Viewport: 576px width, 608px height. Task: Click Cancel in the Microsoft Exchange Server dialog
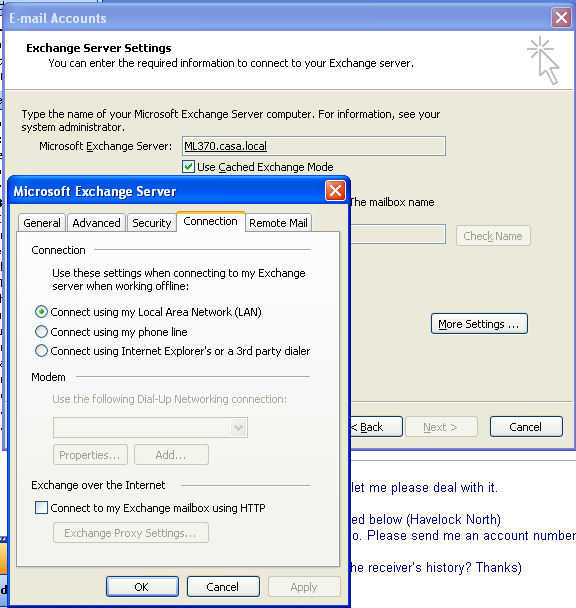coord(223,587)
